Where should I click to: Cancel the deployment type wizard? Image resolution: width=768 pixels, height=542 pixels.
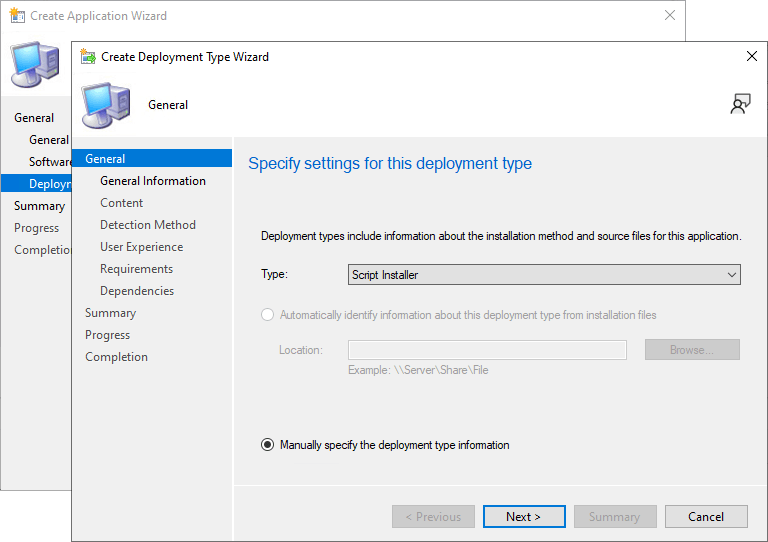pyautogui.click(x=706, y=517)
